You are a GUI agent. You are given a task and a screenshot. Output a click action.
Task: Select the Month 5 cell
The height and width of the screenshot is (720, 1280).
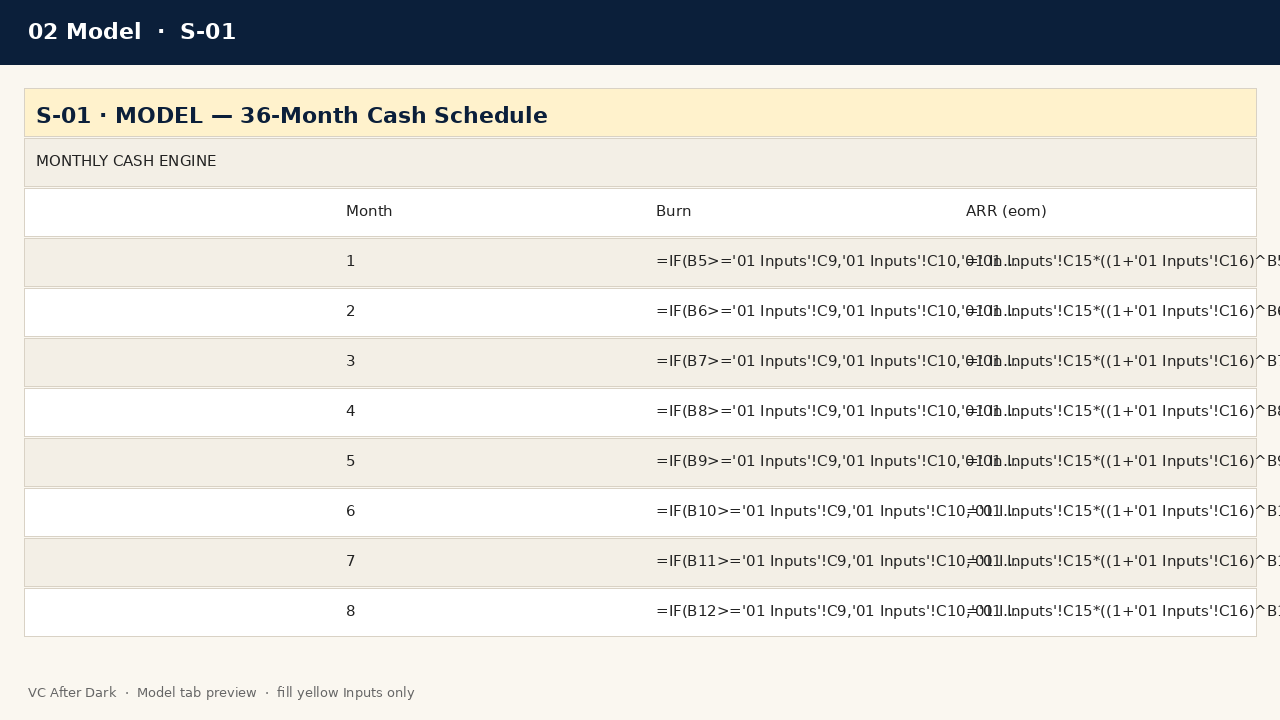click(x=489, y=462)
